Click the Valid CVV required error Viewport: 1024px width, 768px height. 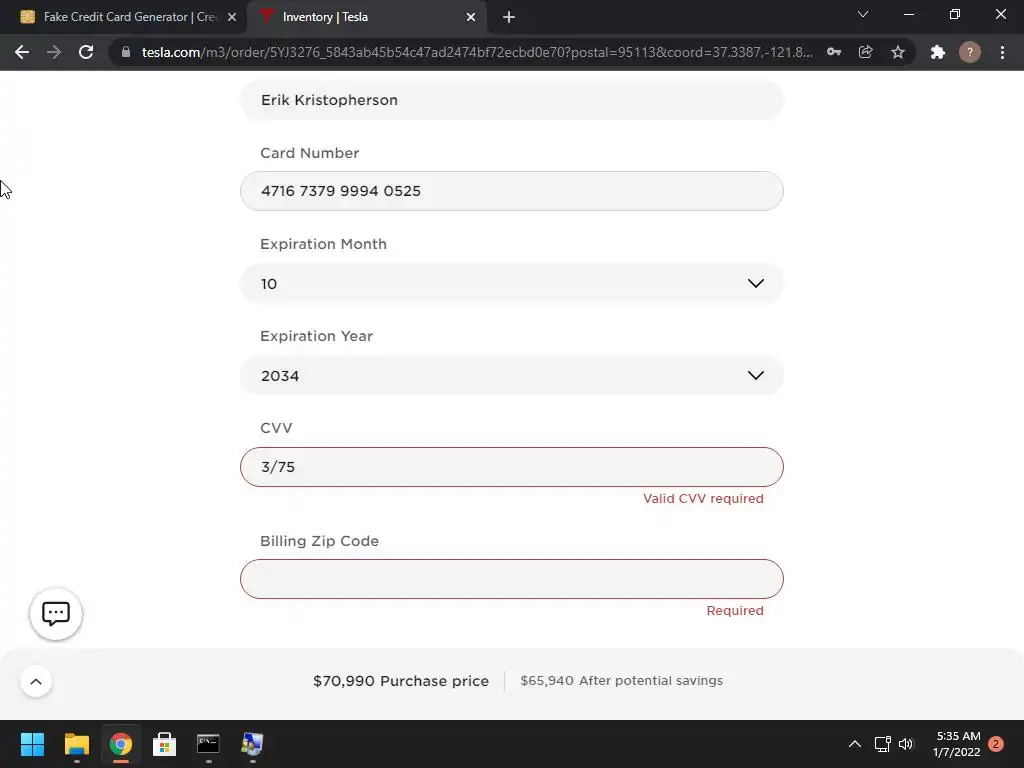coord(703,498)
